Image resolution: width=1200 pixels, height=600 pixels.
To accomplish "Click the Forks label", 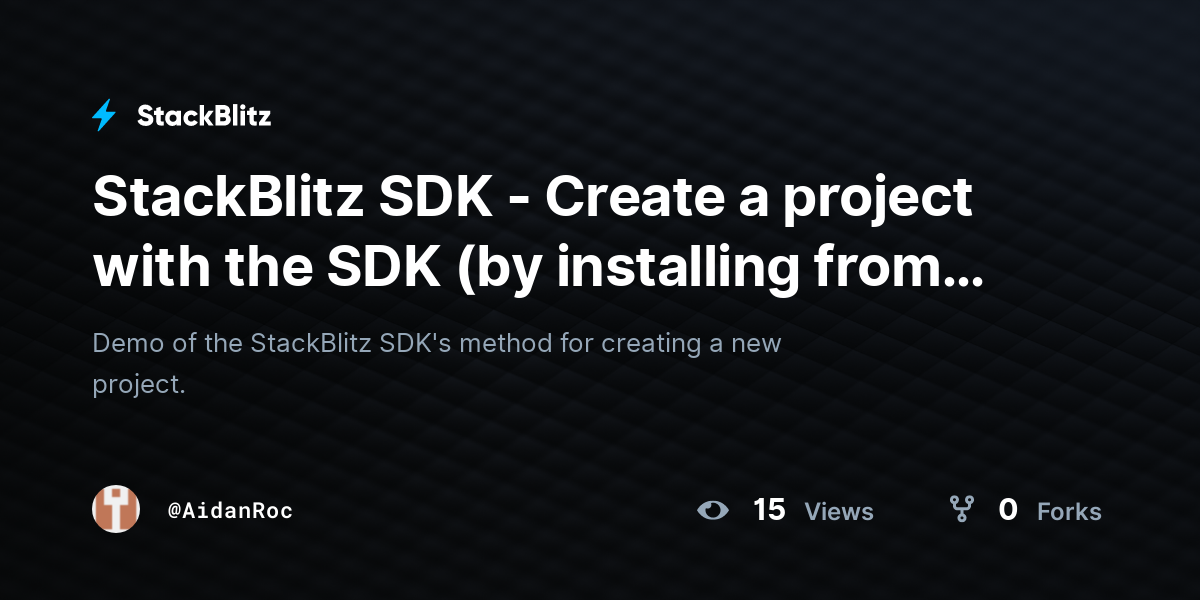I will point(1069,512).
